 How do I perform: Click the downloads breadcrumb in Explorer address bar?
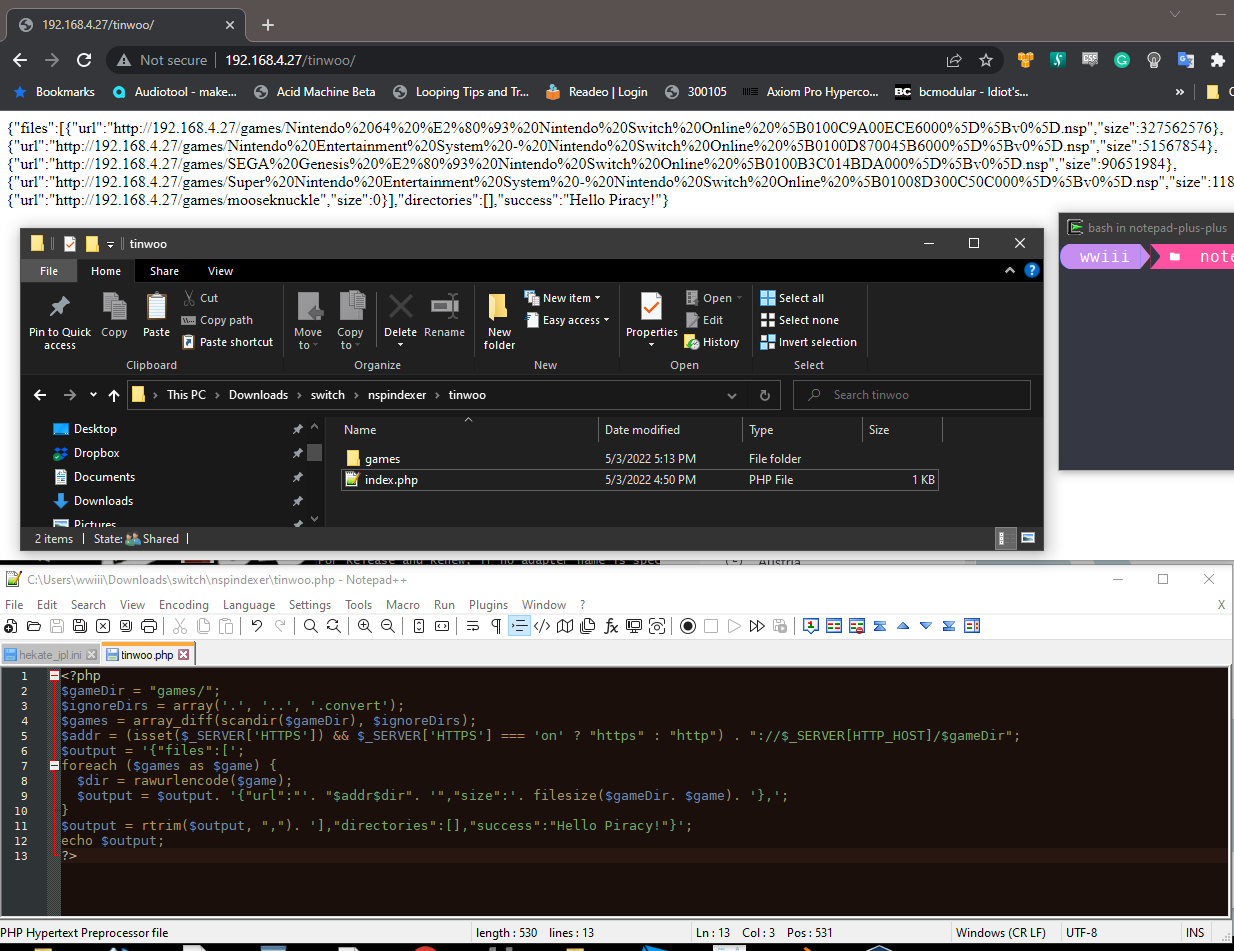coord(258,395)
